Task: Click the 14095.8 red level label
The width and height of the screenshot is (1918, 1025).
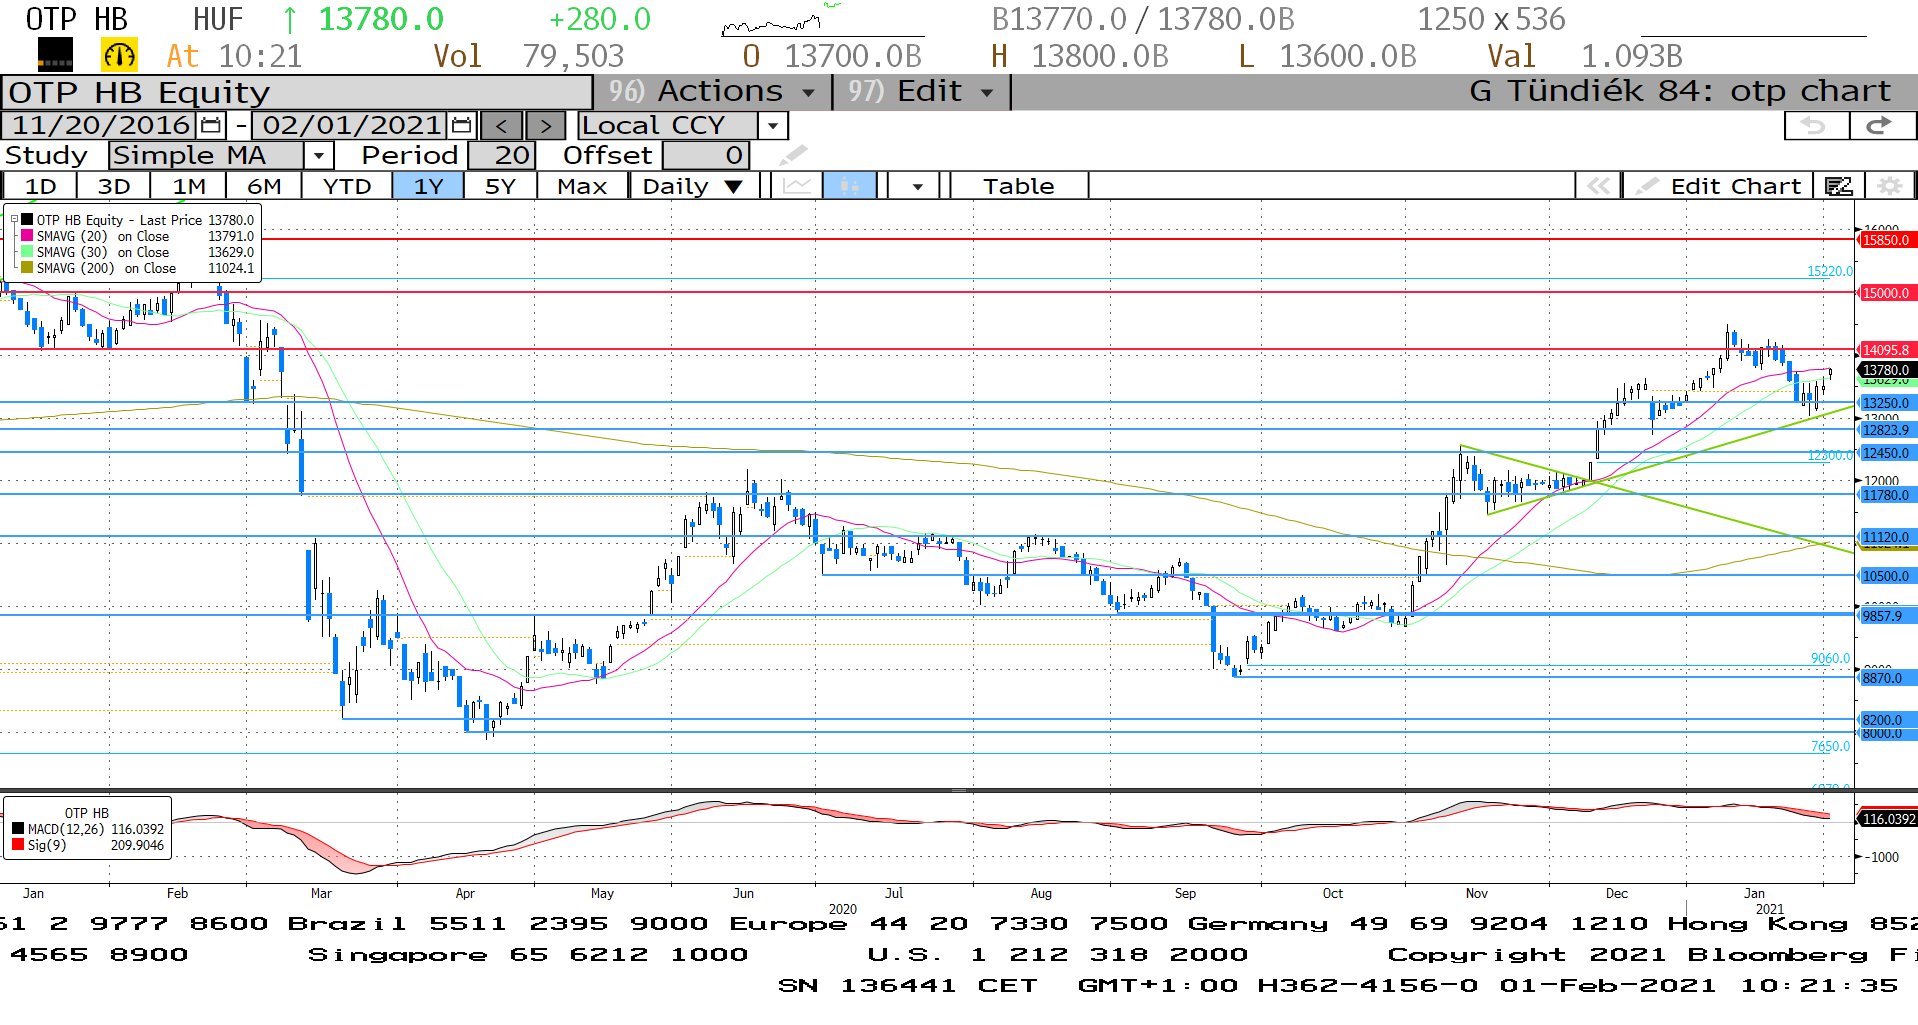Action: 1886,350
